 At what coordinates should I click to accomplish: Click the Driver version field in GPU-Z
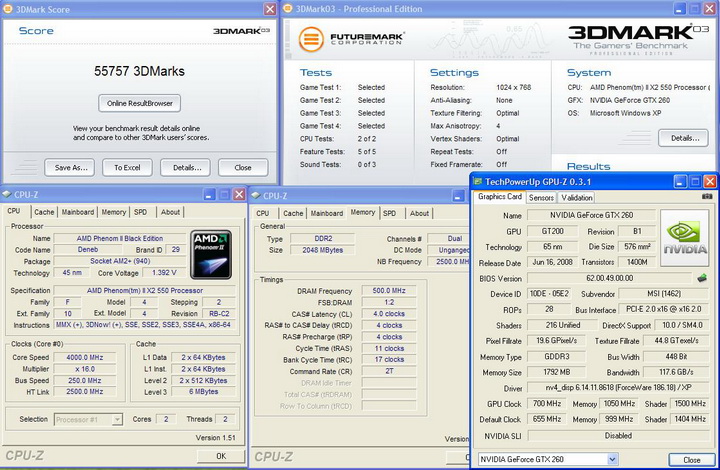click(618, 388)
